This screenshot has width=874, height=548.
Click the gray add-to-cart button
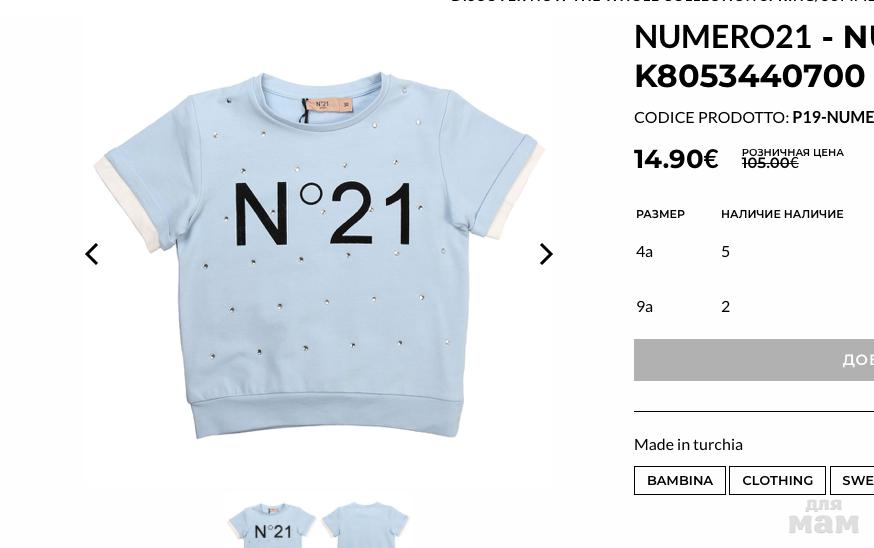pos(754,360)
